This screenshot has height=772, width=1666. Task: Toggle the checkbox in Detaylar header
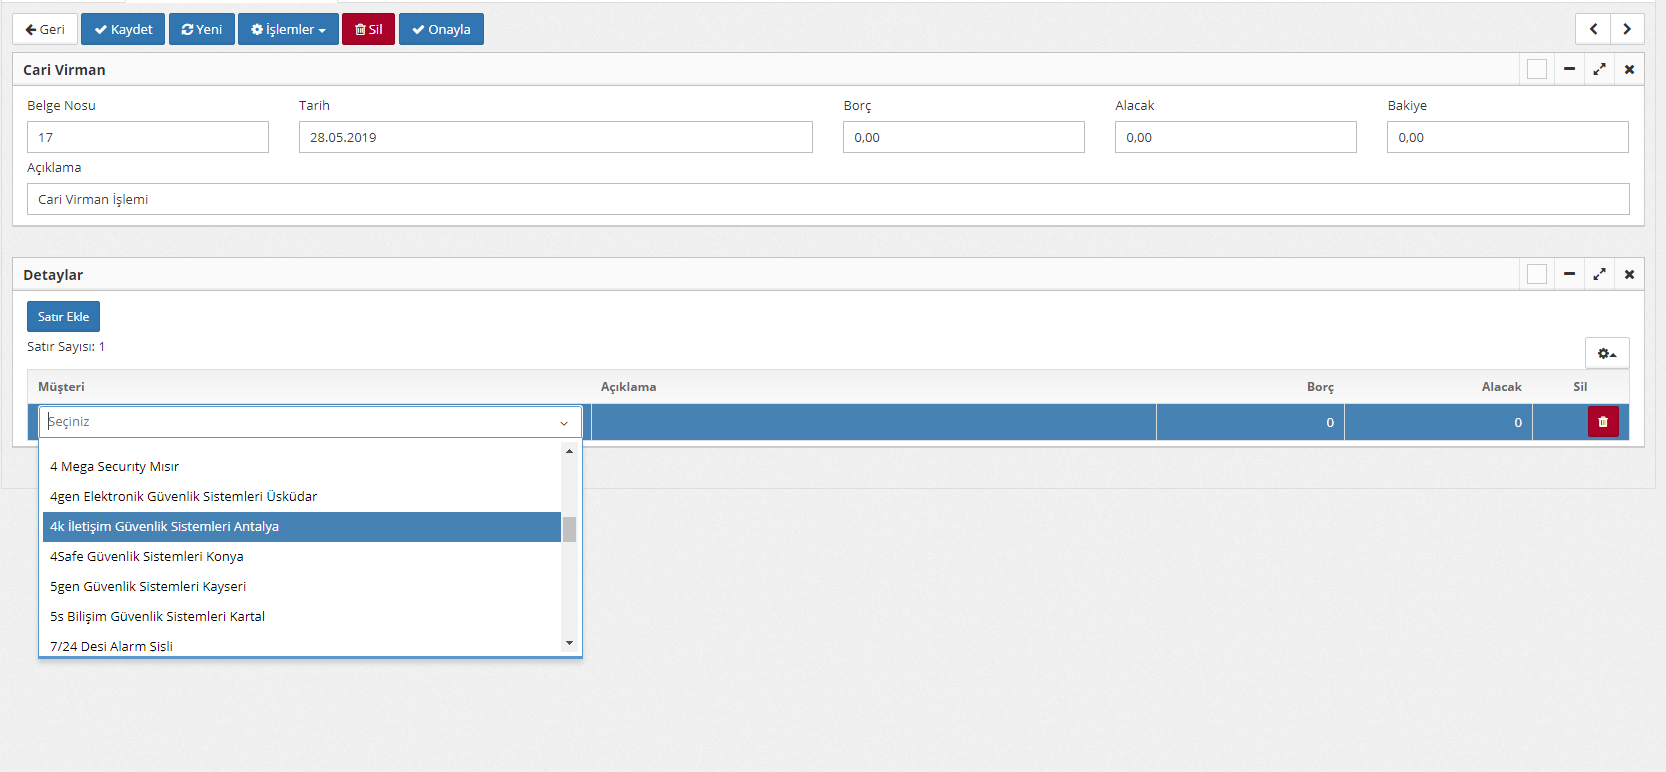click(1537, 274)
